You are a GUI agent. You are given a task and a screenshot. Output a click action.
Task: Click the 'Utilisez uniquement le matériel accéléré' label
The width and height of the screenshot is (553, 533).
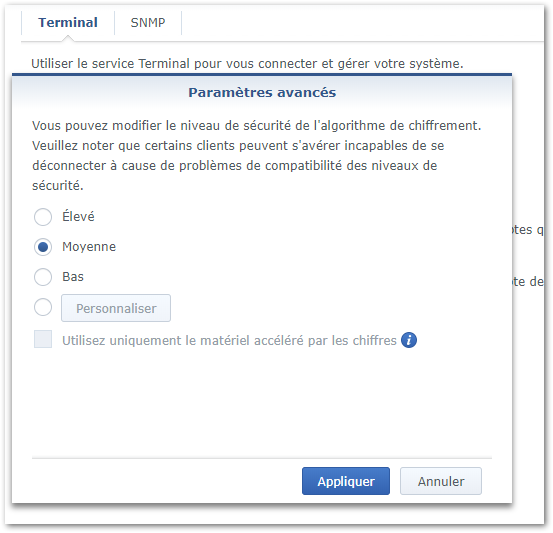coord(230,340)
